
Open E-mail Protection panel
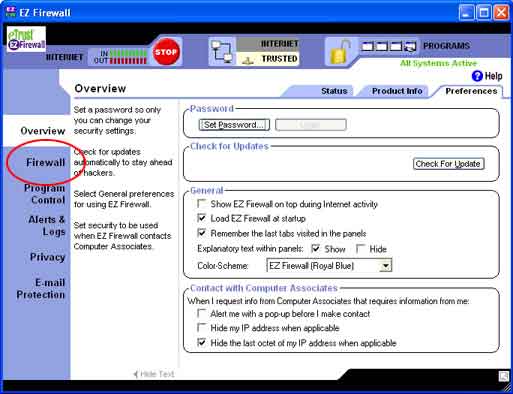(x=41, y=288)
